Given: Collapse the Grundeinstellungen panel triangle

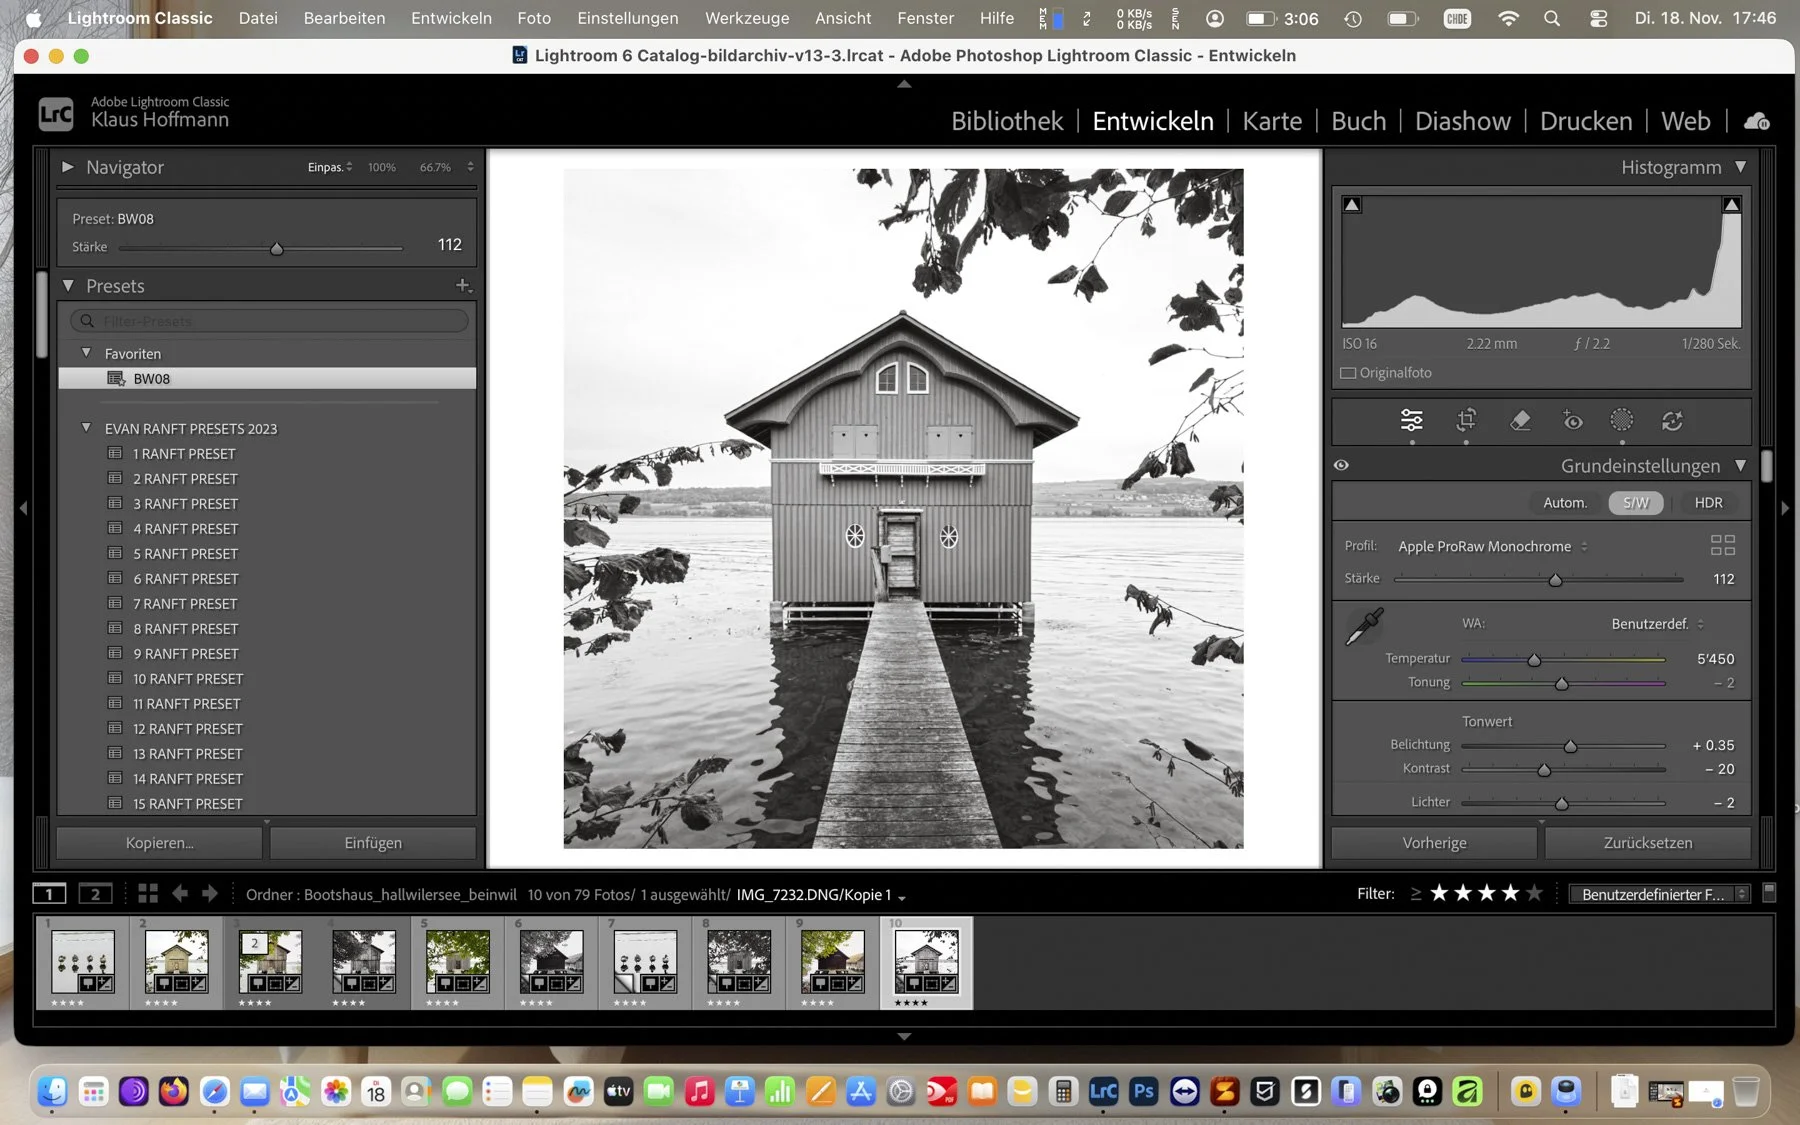Looking at the screenshot, I should tap(1741, 466).
